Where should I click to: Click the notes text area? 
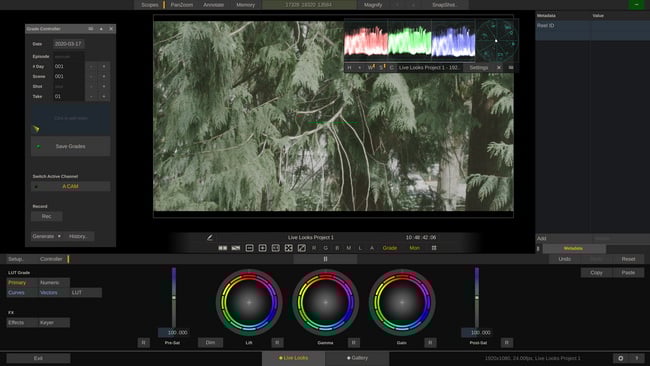coord(70,118)
